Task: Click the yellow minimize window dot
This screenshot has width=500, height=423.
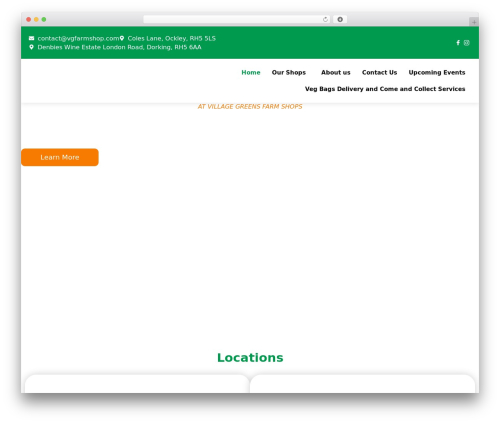Action: click(x=36, y=19)
